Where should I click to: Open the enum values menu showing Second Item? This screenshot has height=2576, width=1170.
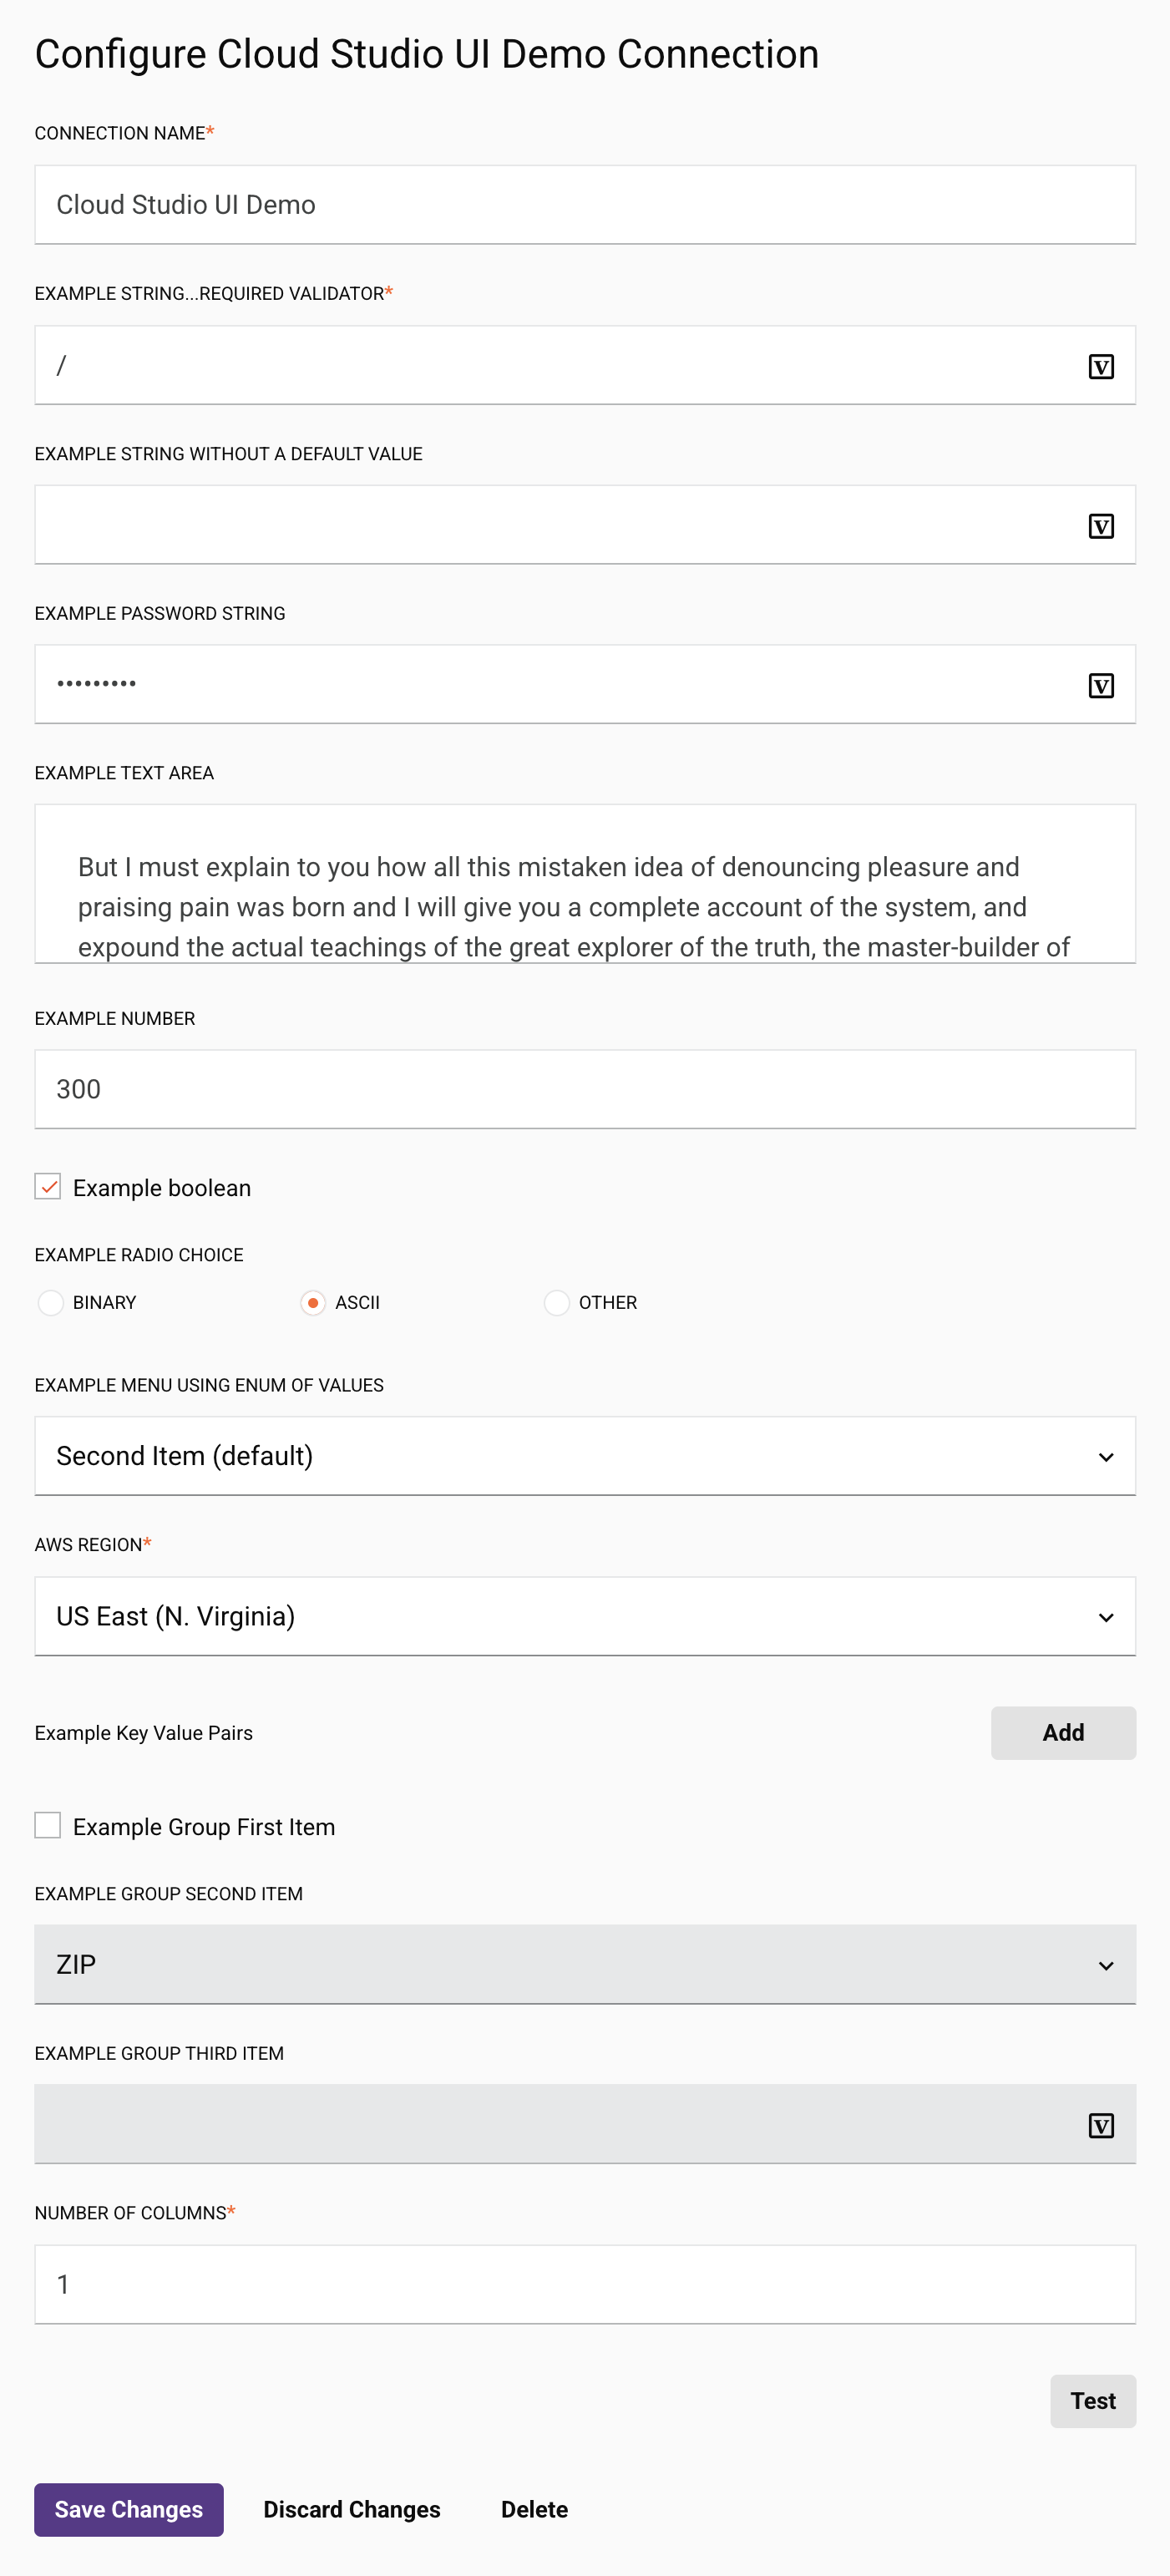point(585,1456)
